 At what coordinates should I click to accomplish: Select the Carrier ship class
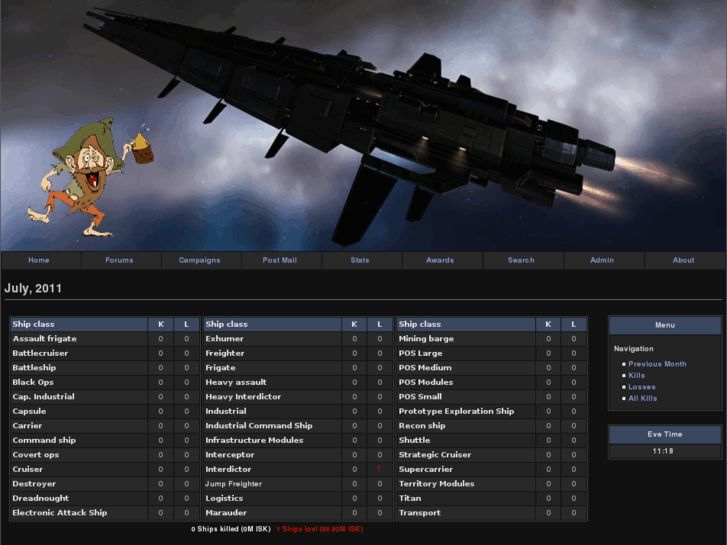[27, 425]
